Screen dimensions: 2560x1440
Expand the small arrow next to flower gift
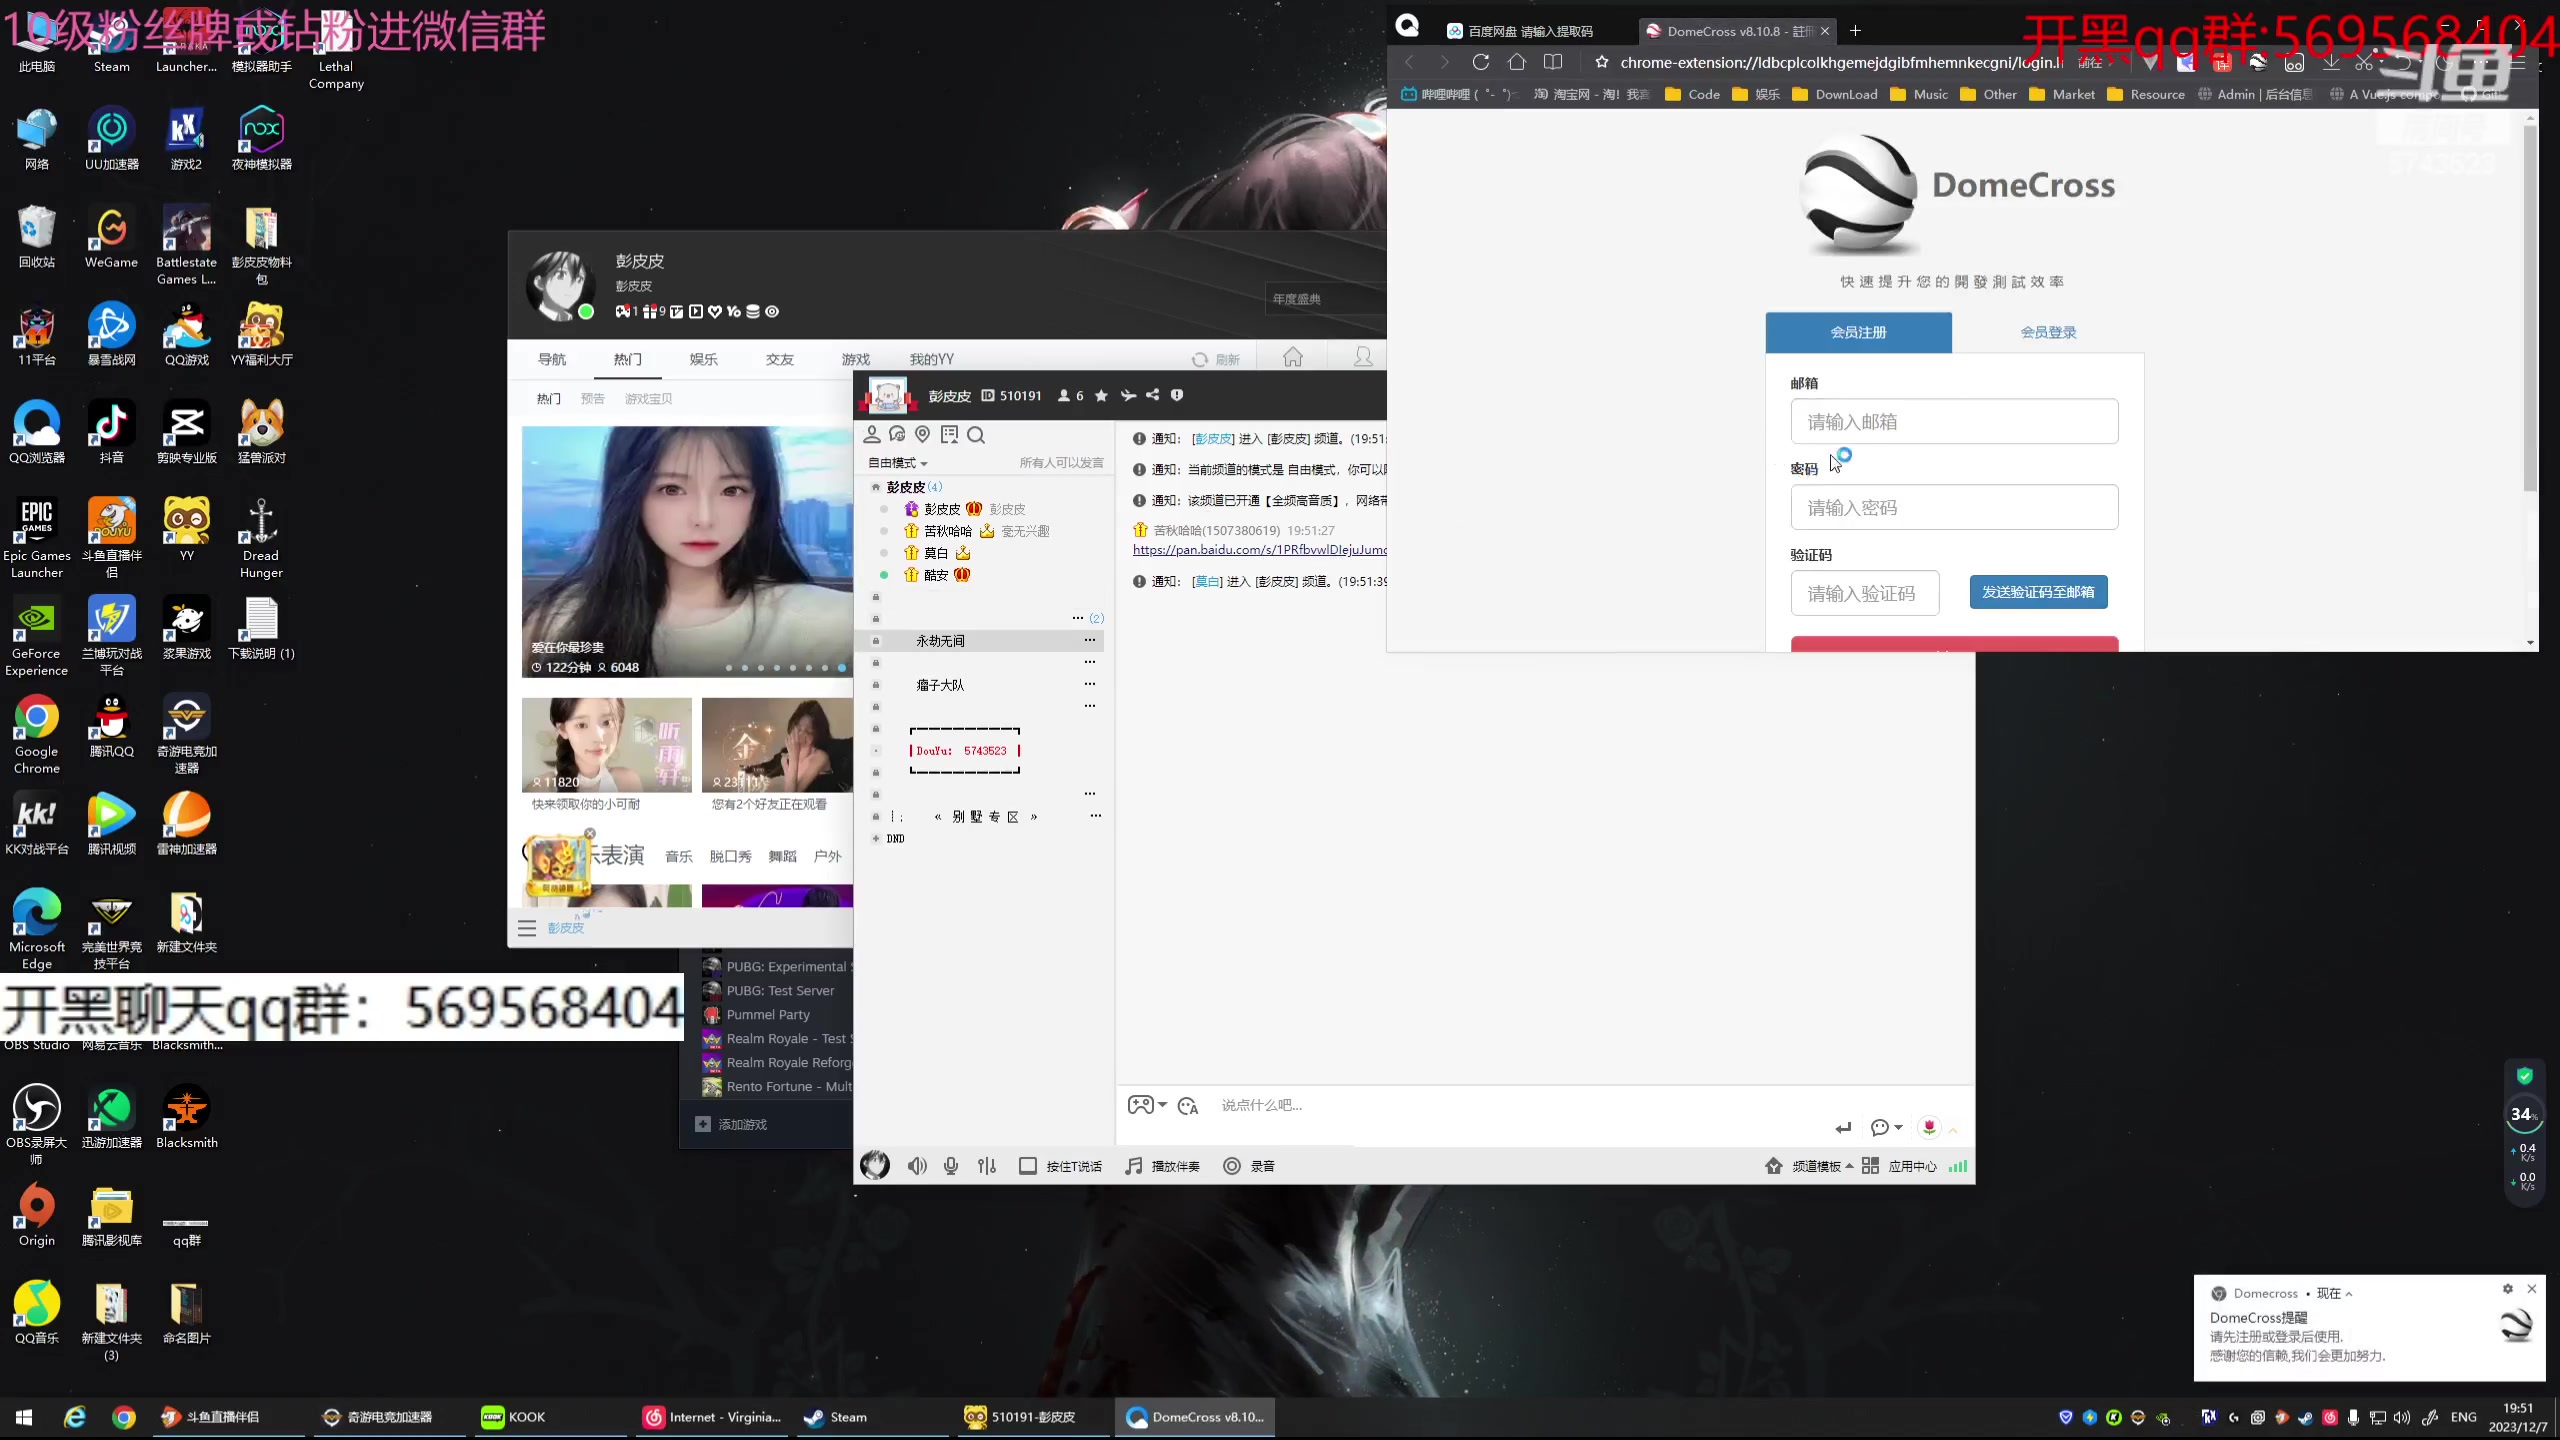click(1953, 1130)
